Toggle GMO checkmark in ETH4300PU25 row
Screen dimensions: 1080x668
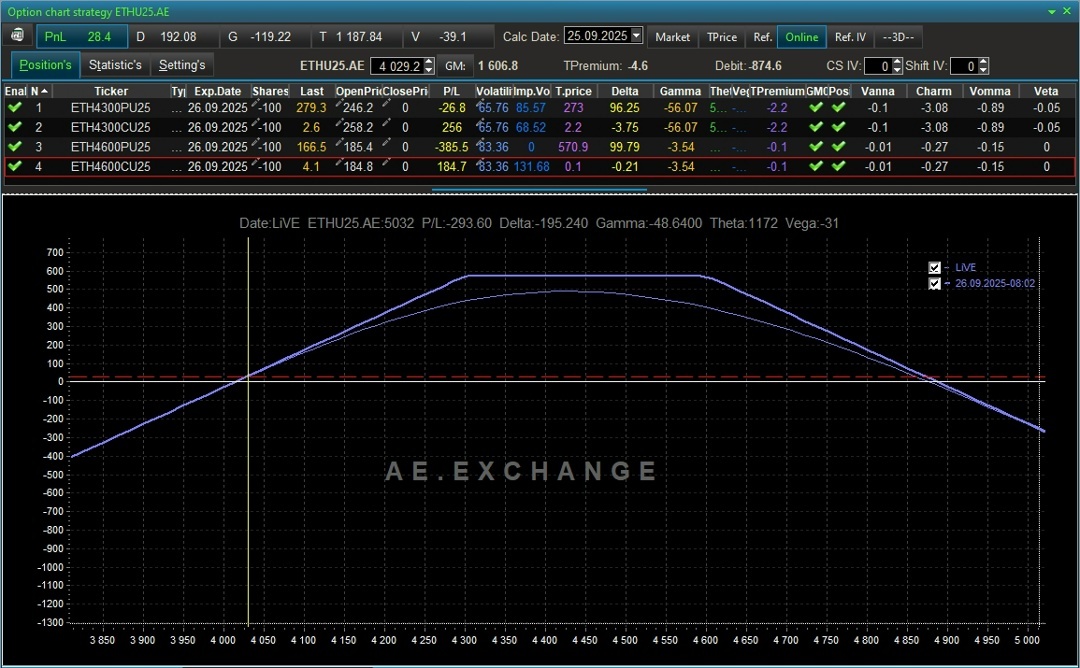click(816, 107)
